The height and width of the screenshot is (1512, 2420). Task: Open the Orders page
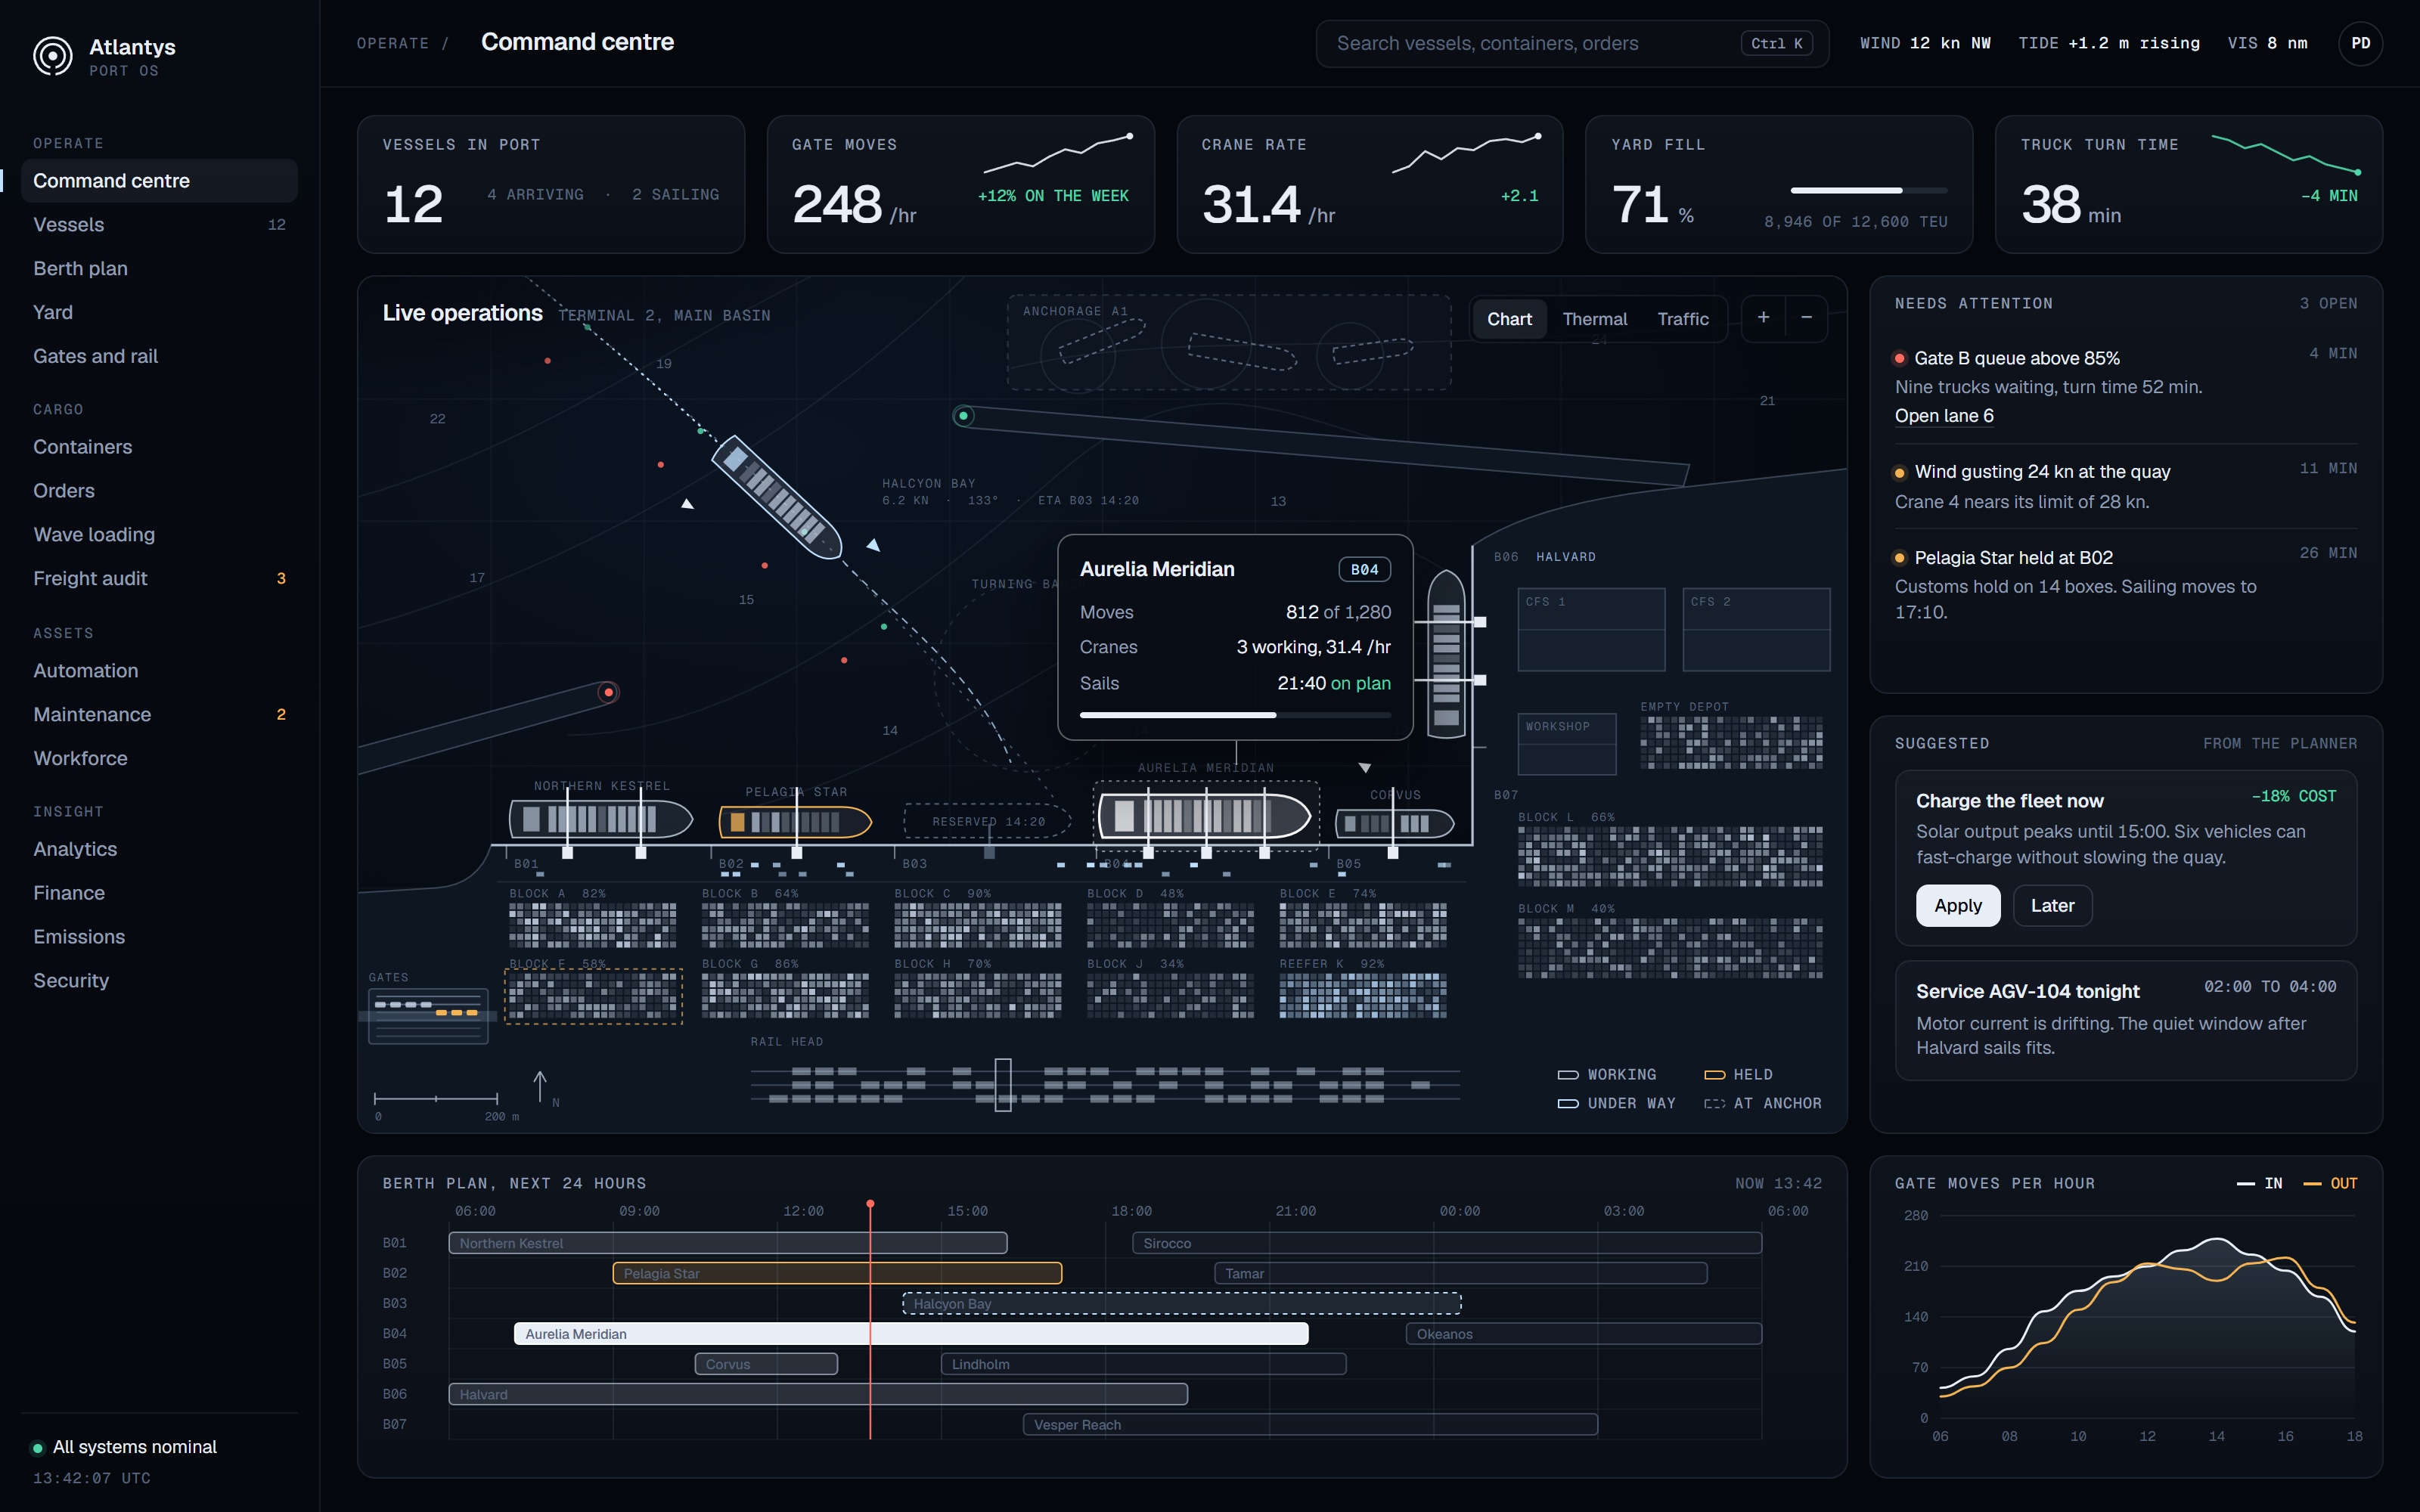pyautogui.click(x=159, y=491)
